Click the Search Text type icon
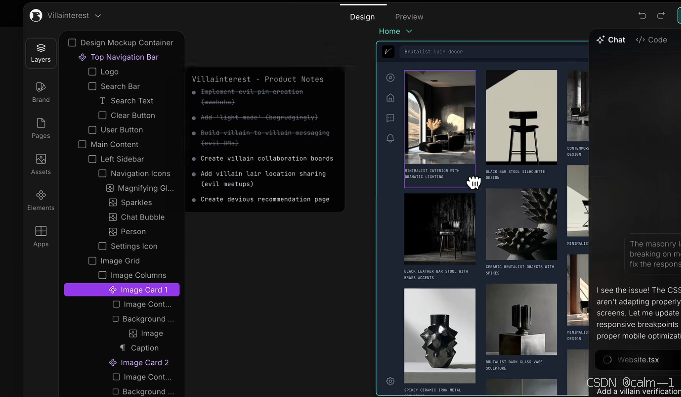This screenshot has height=397, width=681. 102,101
